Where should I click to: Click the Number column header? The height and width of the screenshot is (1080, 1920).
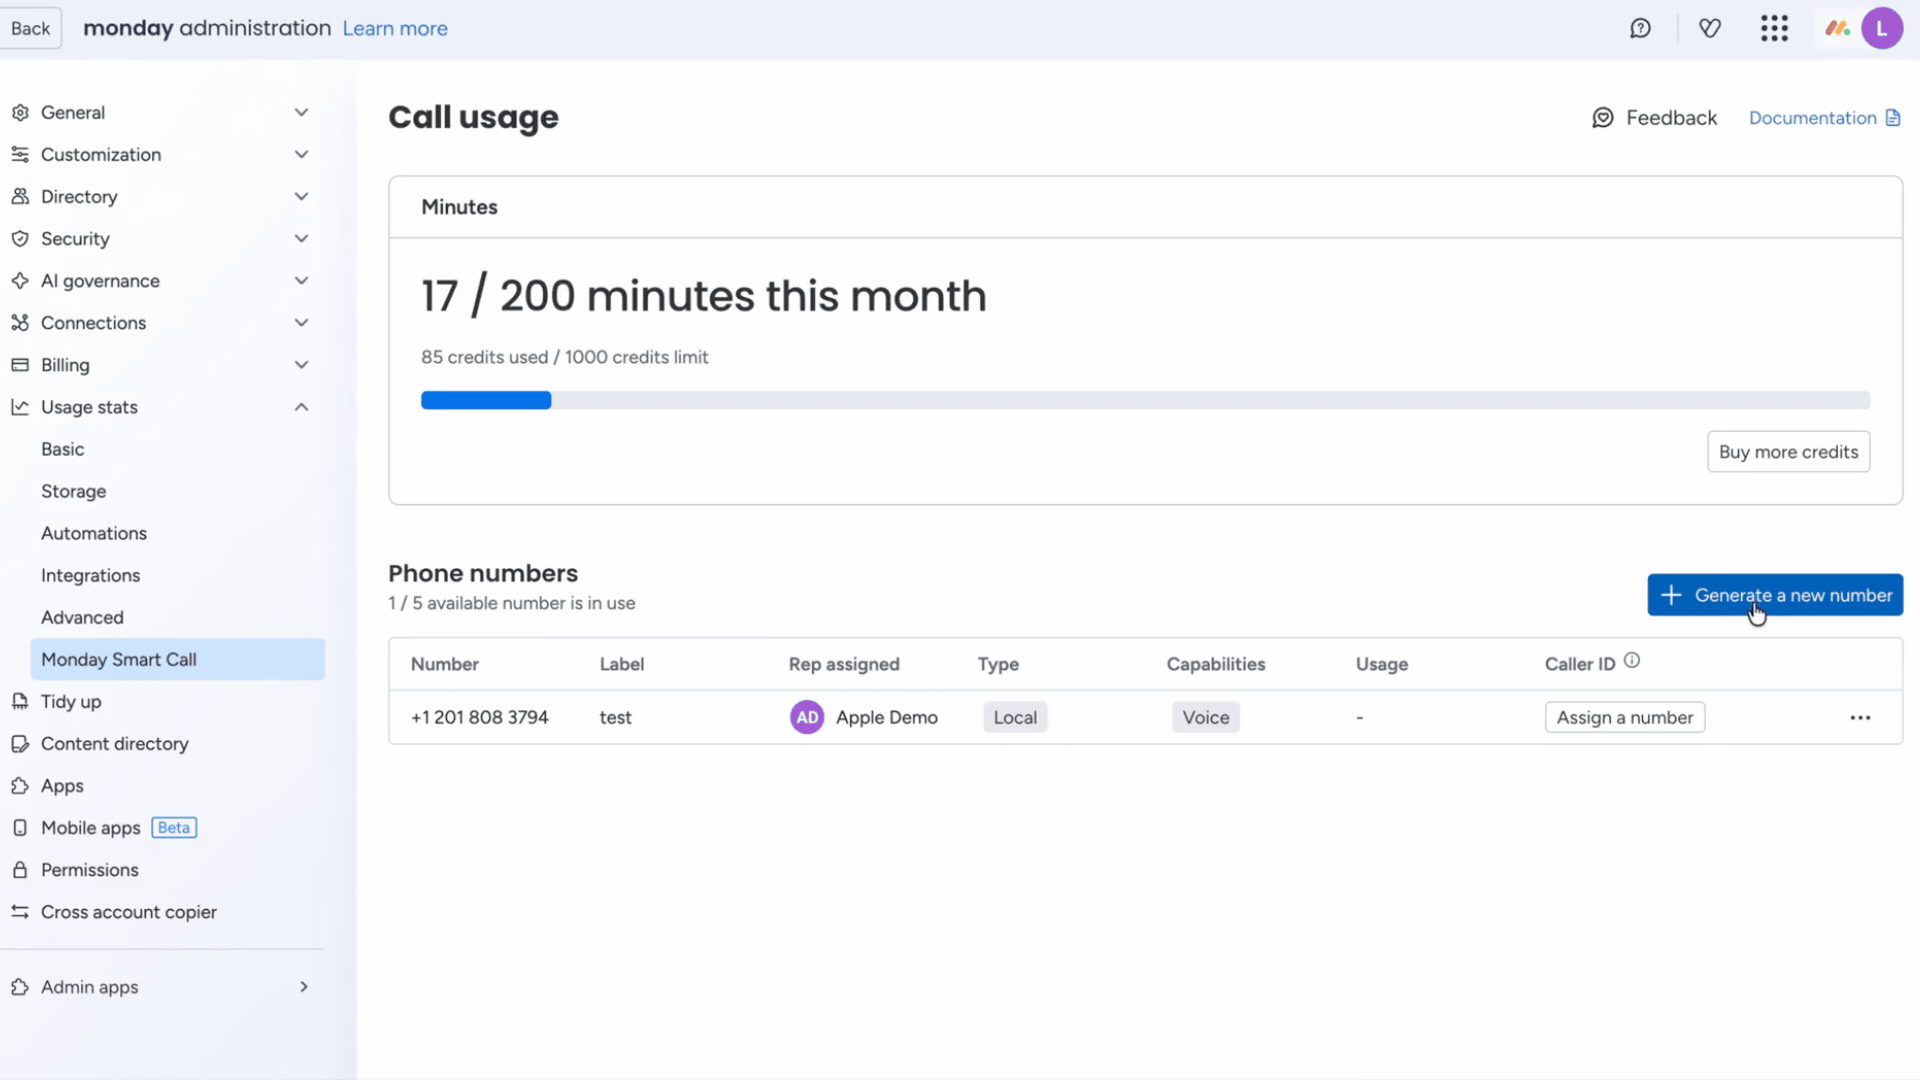[x=445, y=664]
